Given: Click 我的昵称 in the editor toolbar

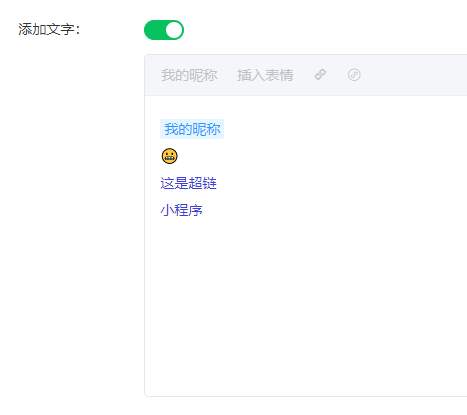Looking at the screenshot, I should 189,75.
